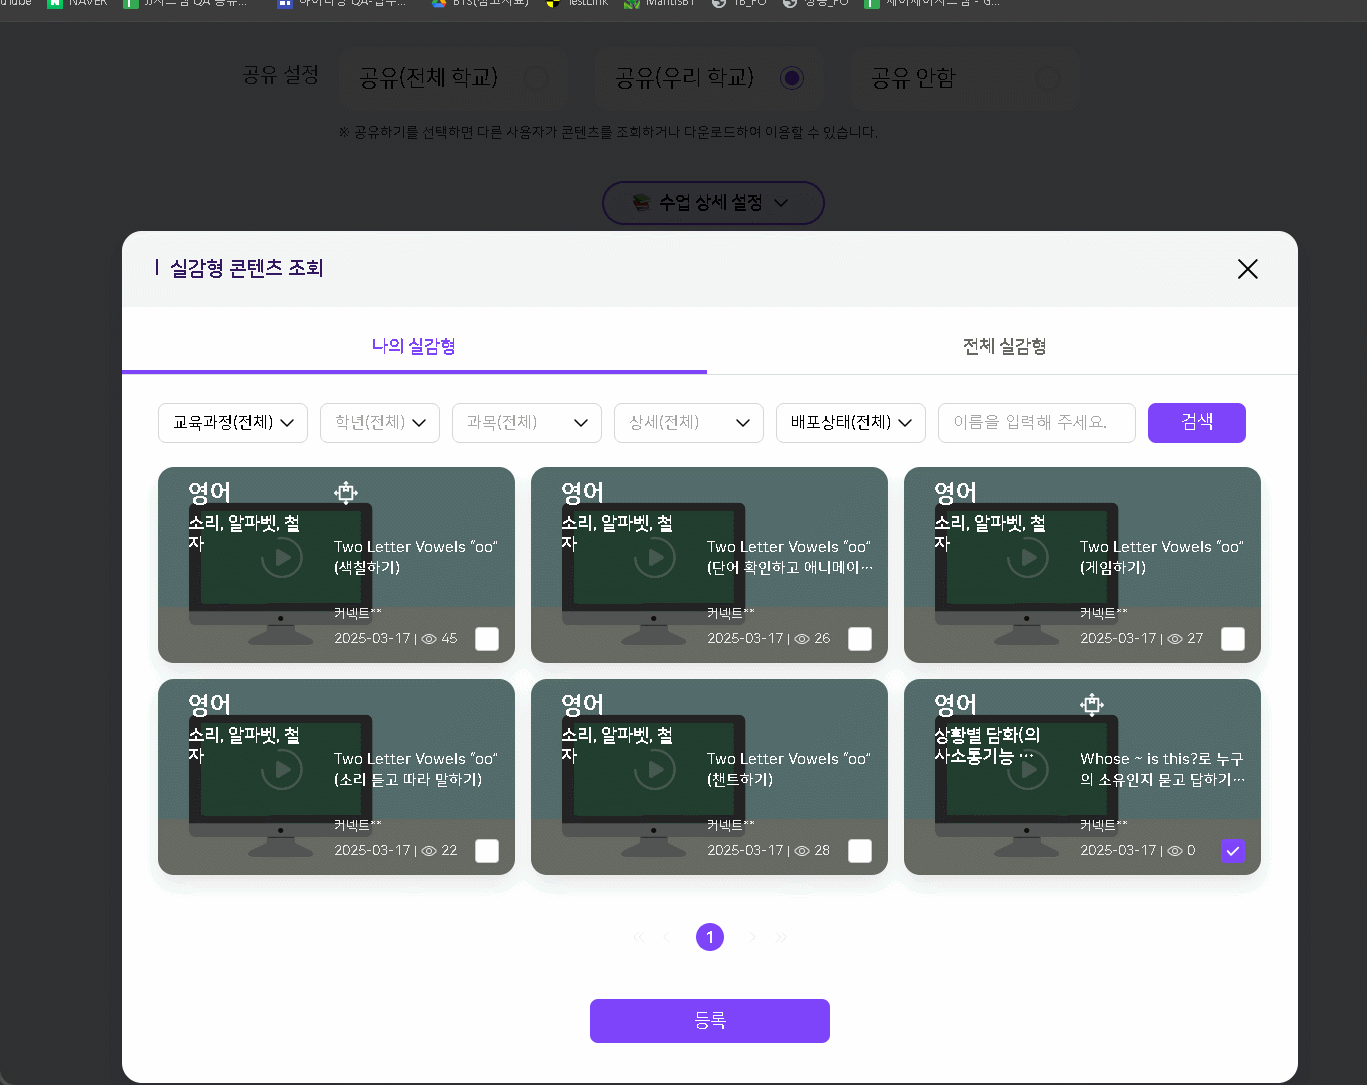Open the 배포상태(전체) dropdown
The image size is (1367, 1085).
point(850,423)
